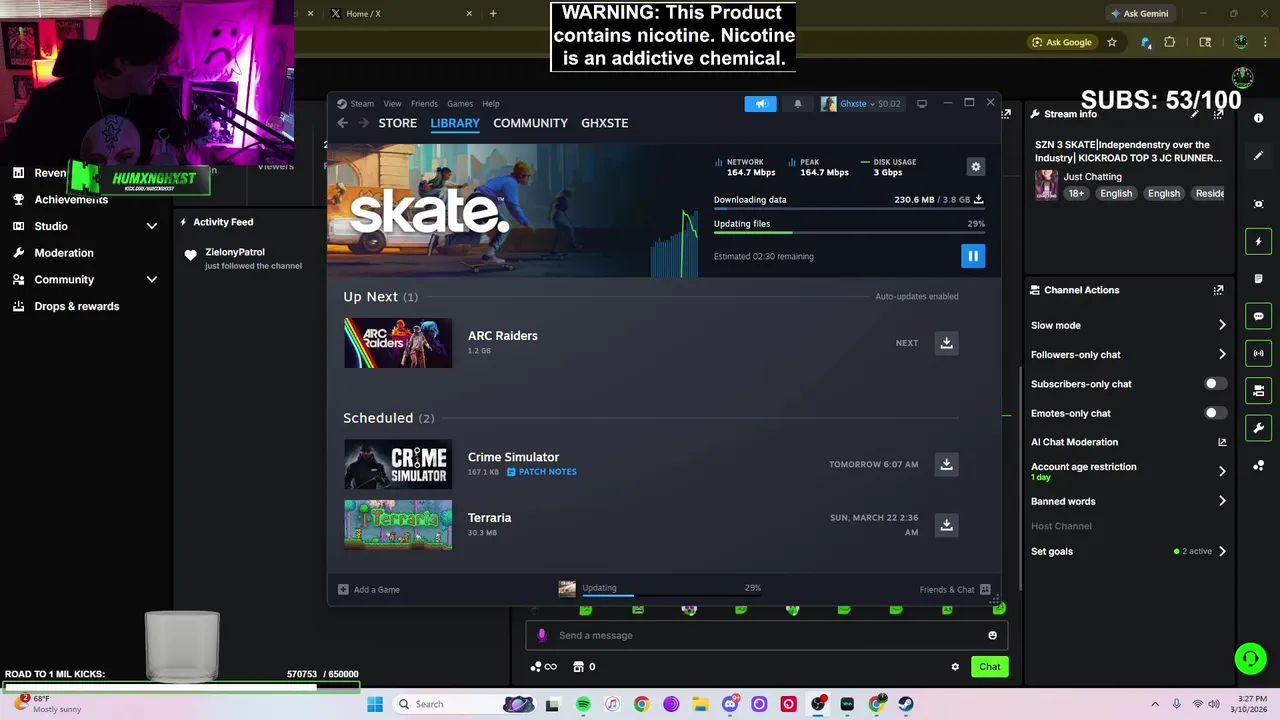Open Slow mode options chevron
This screenshot has width=1280, height=720.
[x=1222, y=325]
